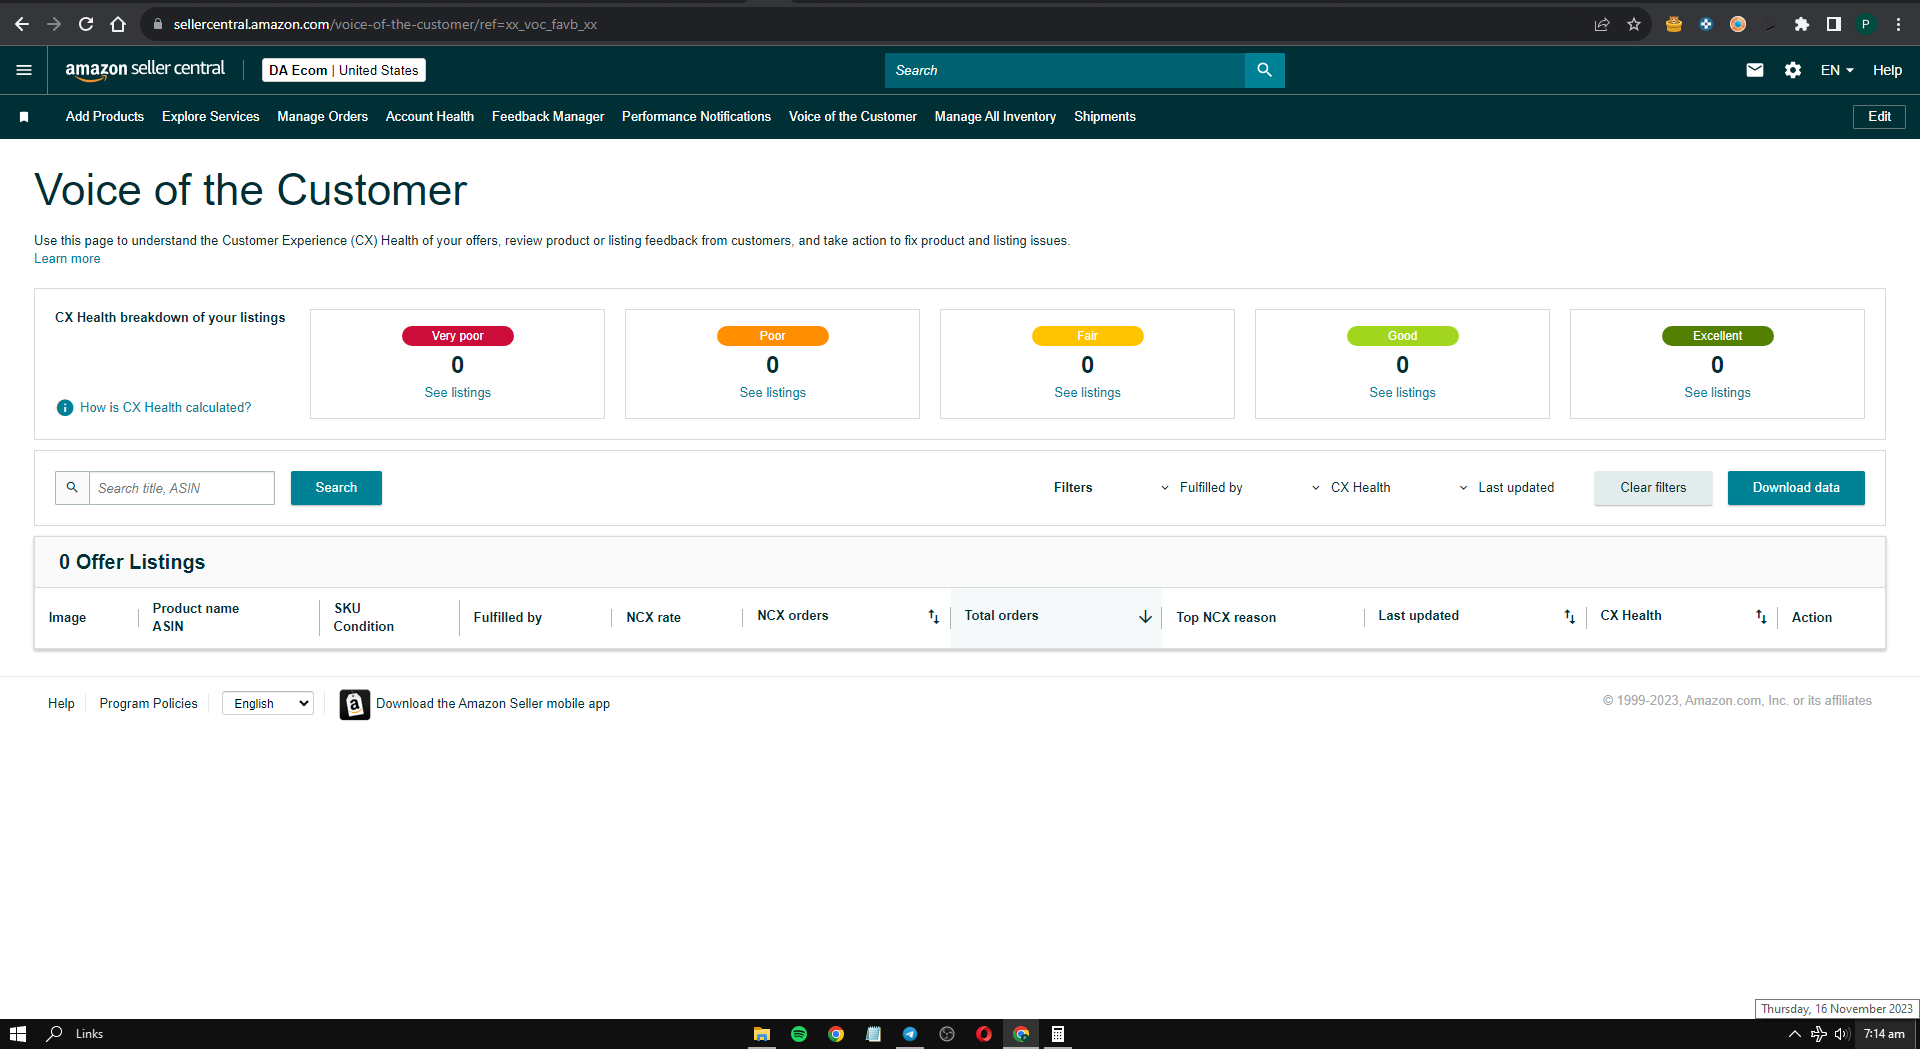Open Manage Orders menu item
Viewport: 1920px width, 1049px height.
(x=323, y=117)
